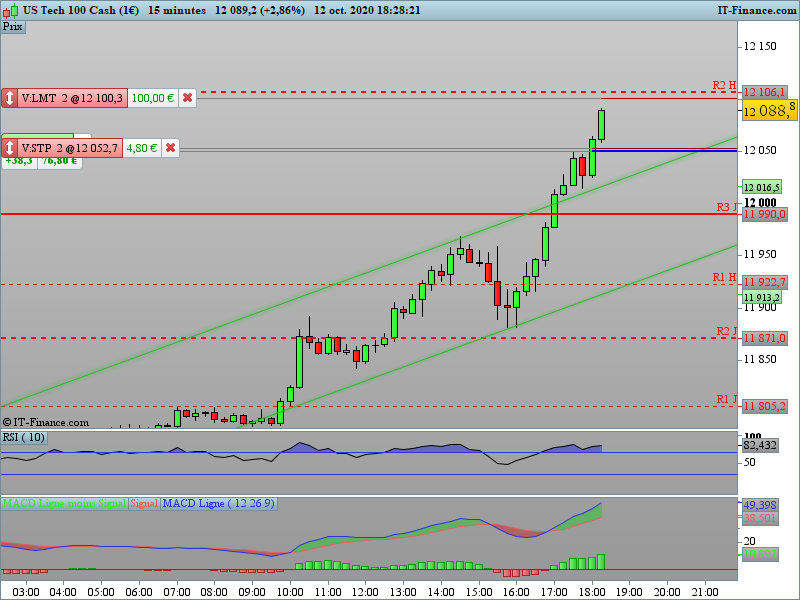The width and height of the screenshot is (800, 600).
Task: Select the V:STP 2 @12 052,7 order label
Action: coord(69,148)
